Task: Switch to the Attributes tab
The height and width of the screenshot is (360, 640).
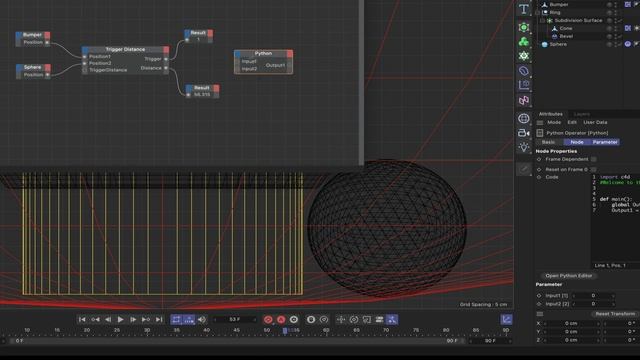Action: pyautogui.click(x=551, y=114)
